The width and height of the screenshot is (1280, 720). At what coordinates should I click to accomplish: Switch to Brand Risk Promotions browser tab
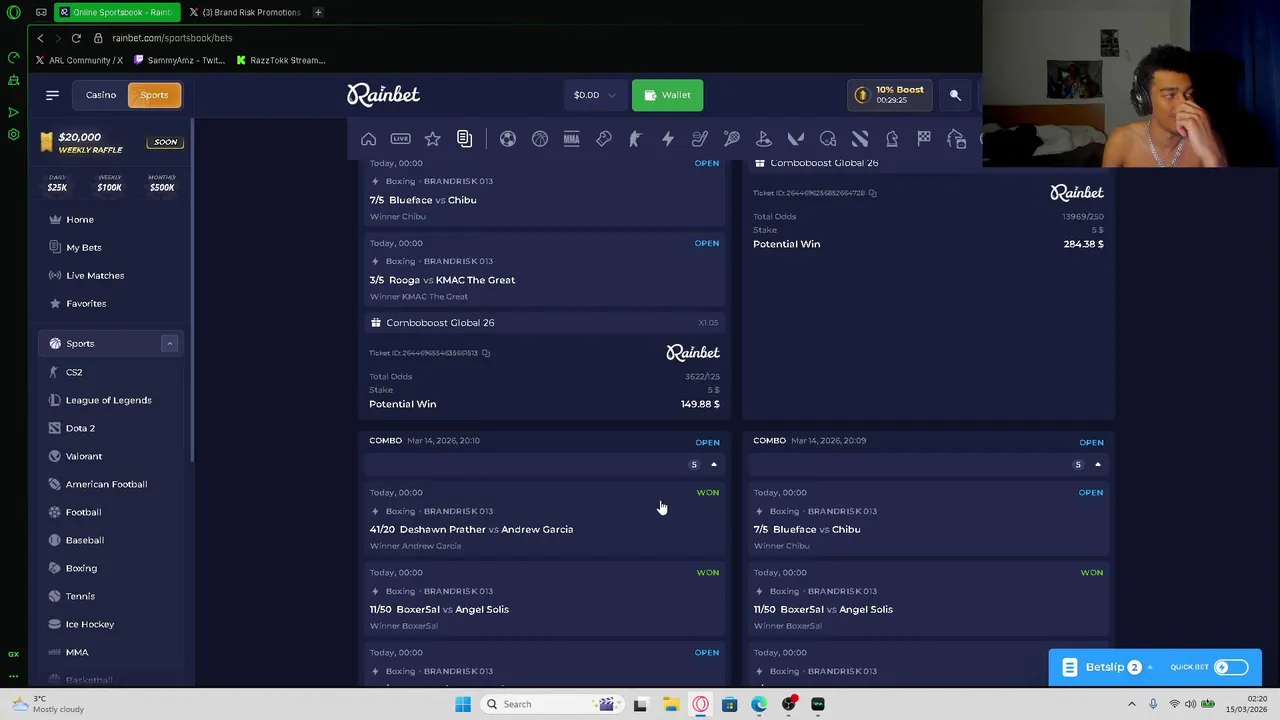(x=244, y=12)
